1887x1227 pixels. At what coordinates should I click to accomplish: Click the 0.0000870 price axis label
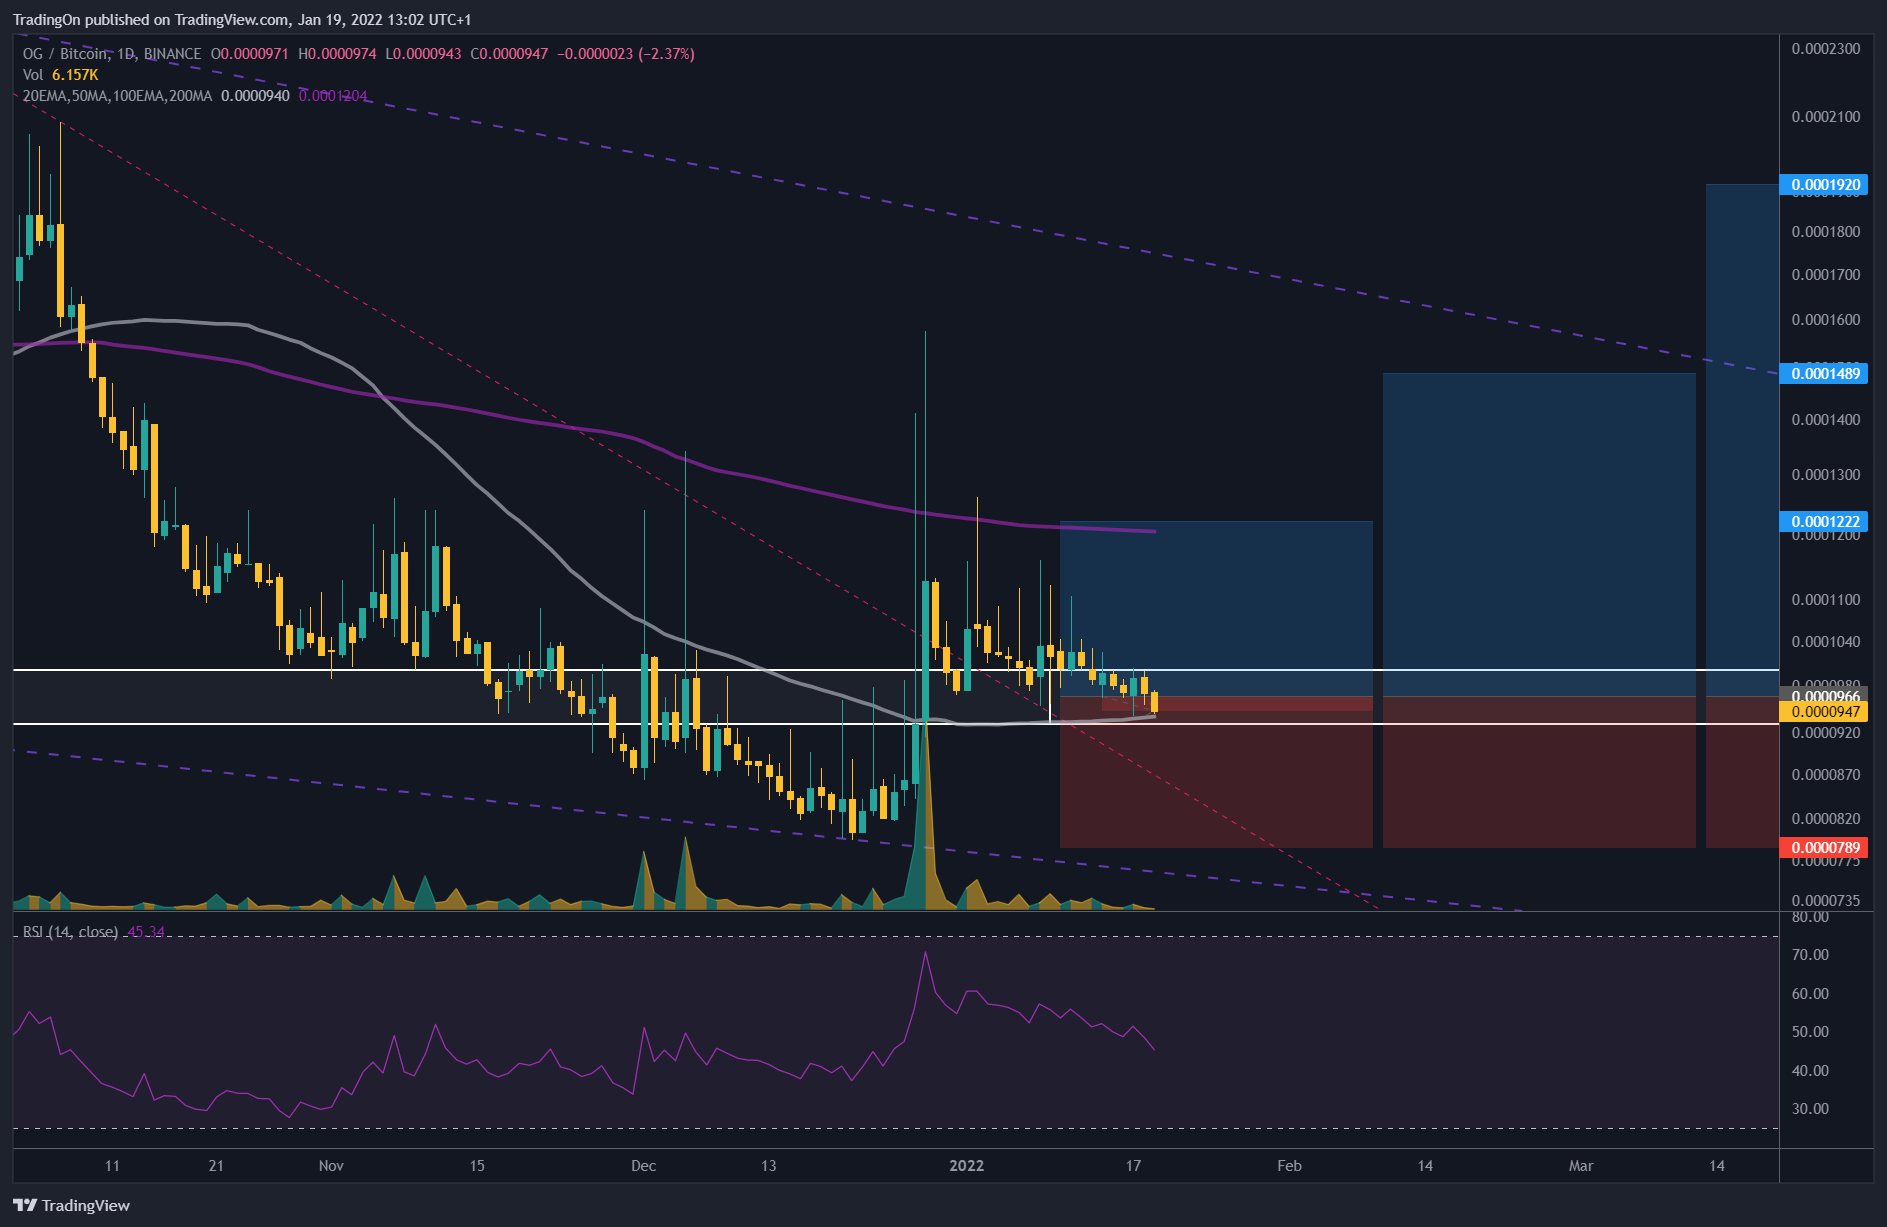(1826, 775)
